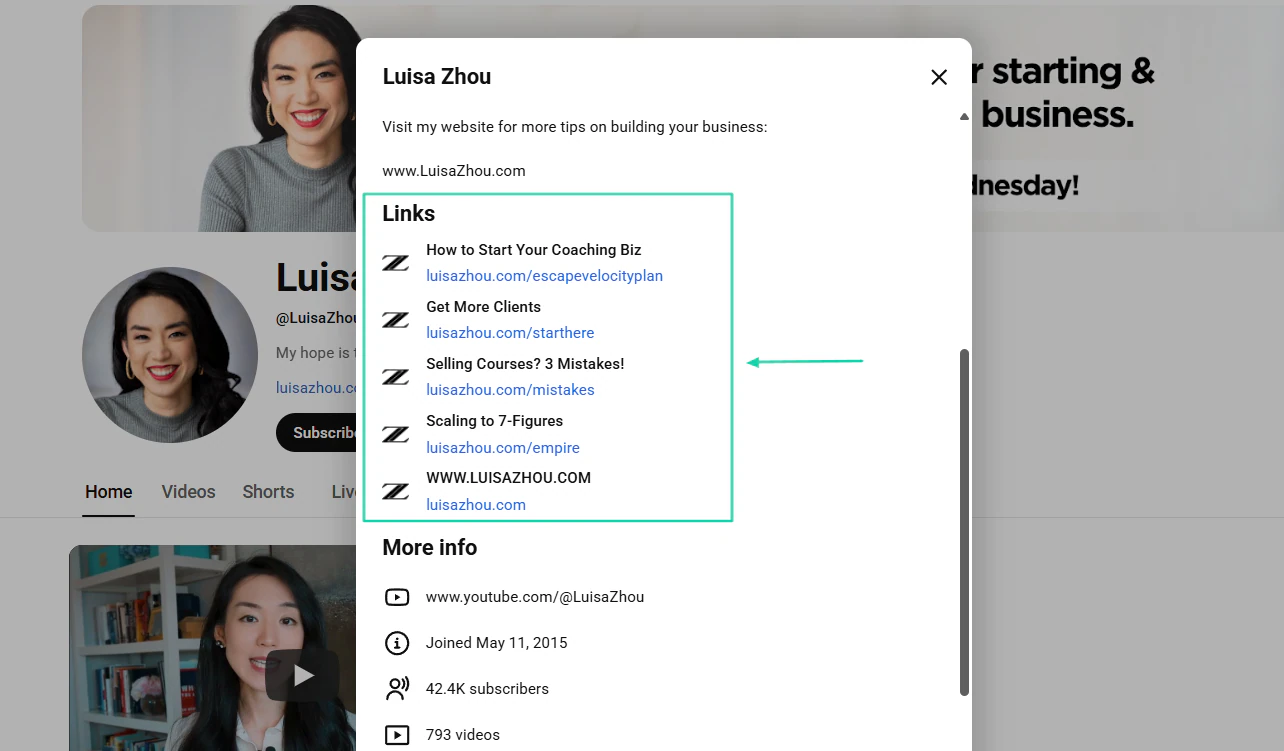
Task: Open the luisazhou.com link under WWW.LUISAZHOU.COM
Action: tap(476, 505)
